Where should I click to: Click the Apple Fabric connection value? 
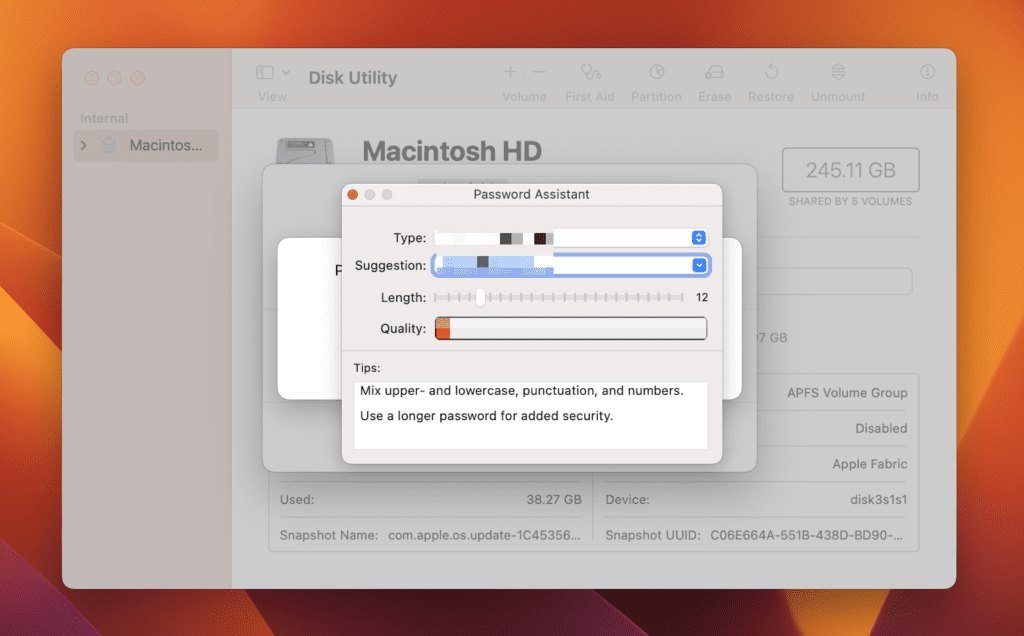(869, 464)
